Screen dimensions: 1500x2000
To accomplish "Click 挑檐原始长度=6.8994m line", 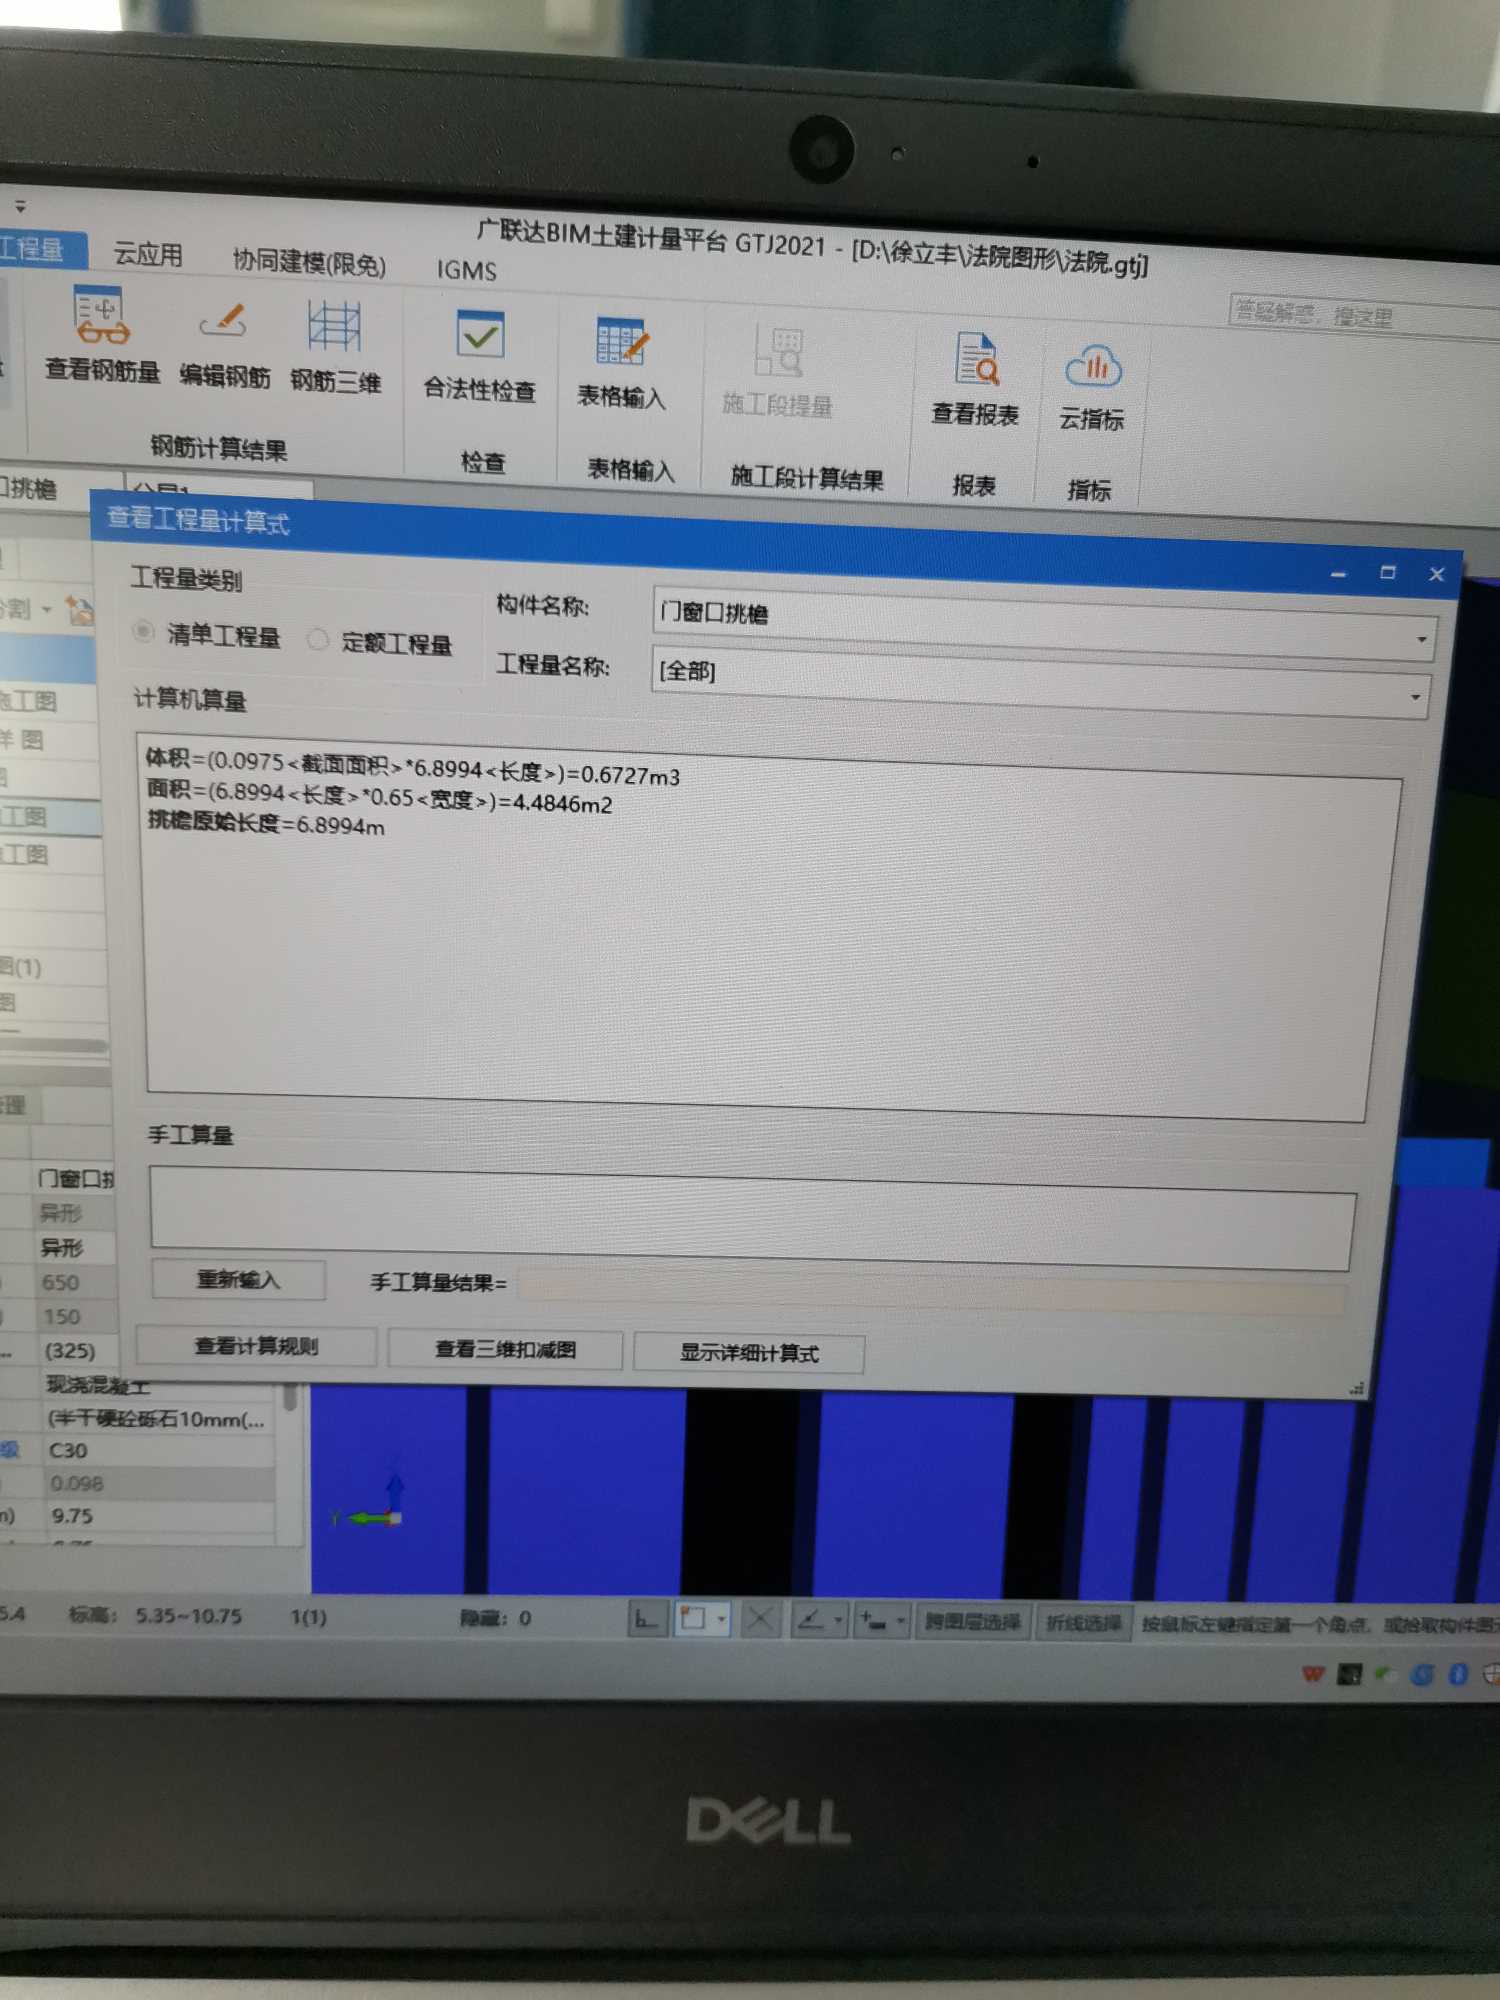I will pos(266,823).
